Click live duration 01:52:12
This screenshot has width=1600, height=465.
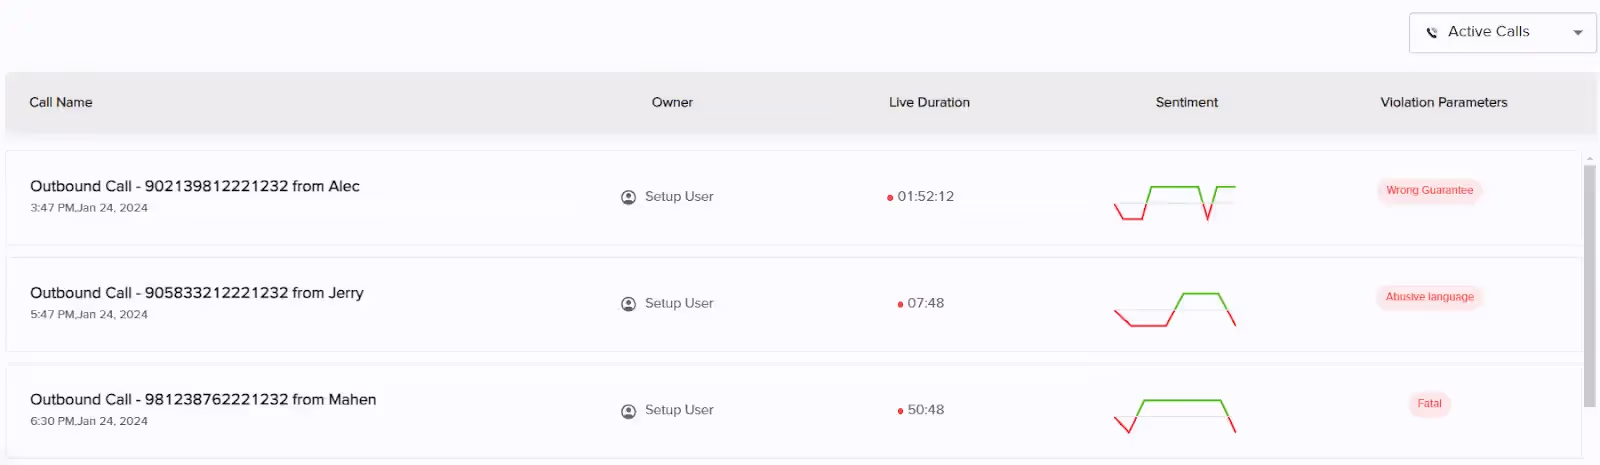[926, 196]
